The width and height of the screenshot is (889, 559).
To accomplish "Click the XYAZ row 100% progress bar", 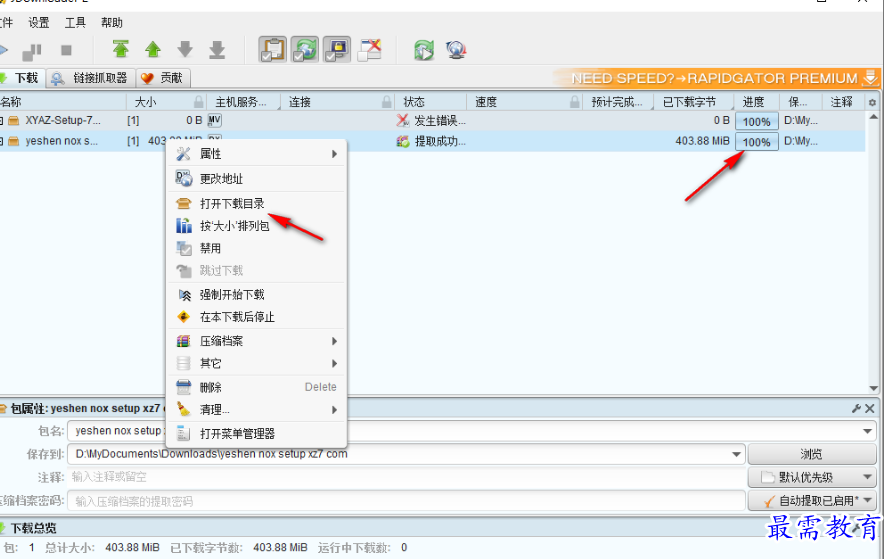I will tap(756, 121).
